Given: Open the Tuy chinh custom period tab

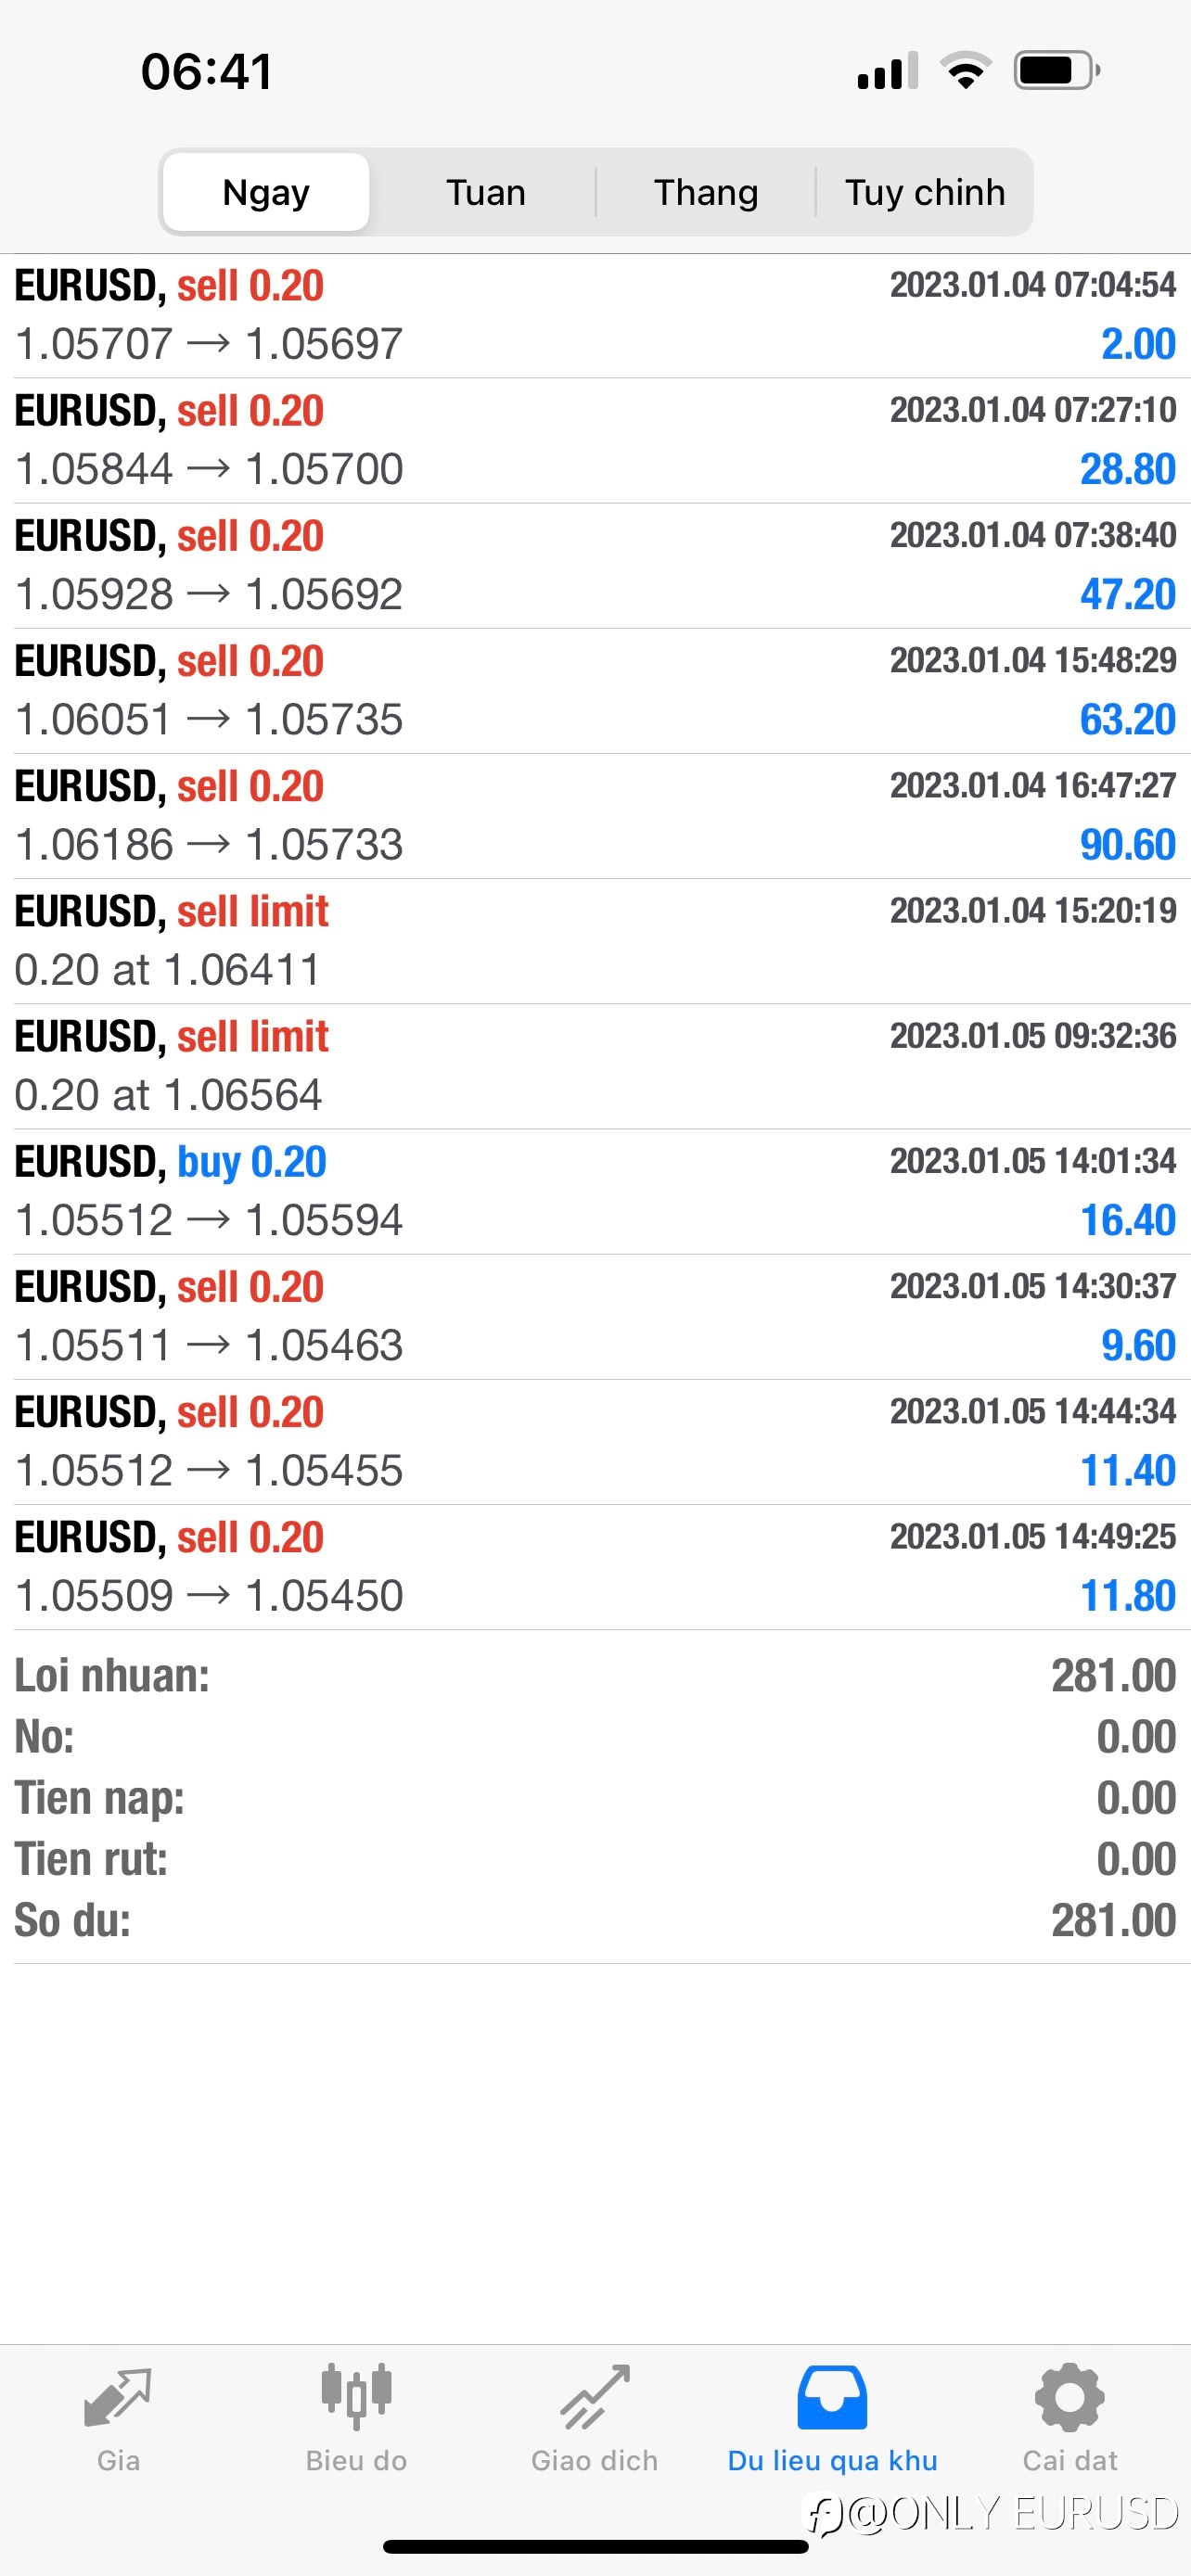Looking at the screenshot, I should click(x=925, y=192).
